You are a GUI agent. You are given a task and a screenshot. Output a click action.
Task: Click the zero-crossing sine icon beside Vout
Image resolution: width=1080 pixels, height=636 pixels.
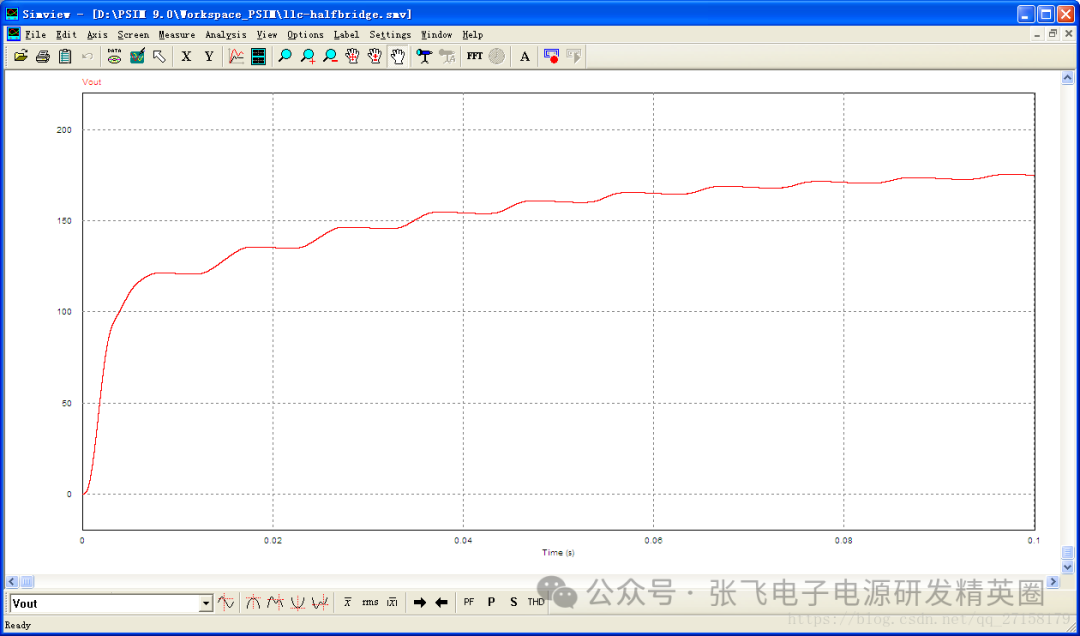click(225, 602)
